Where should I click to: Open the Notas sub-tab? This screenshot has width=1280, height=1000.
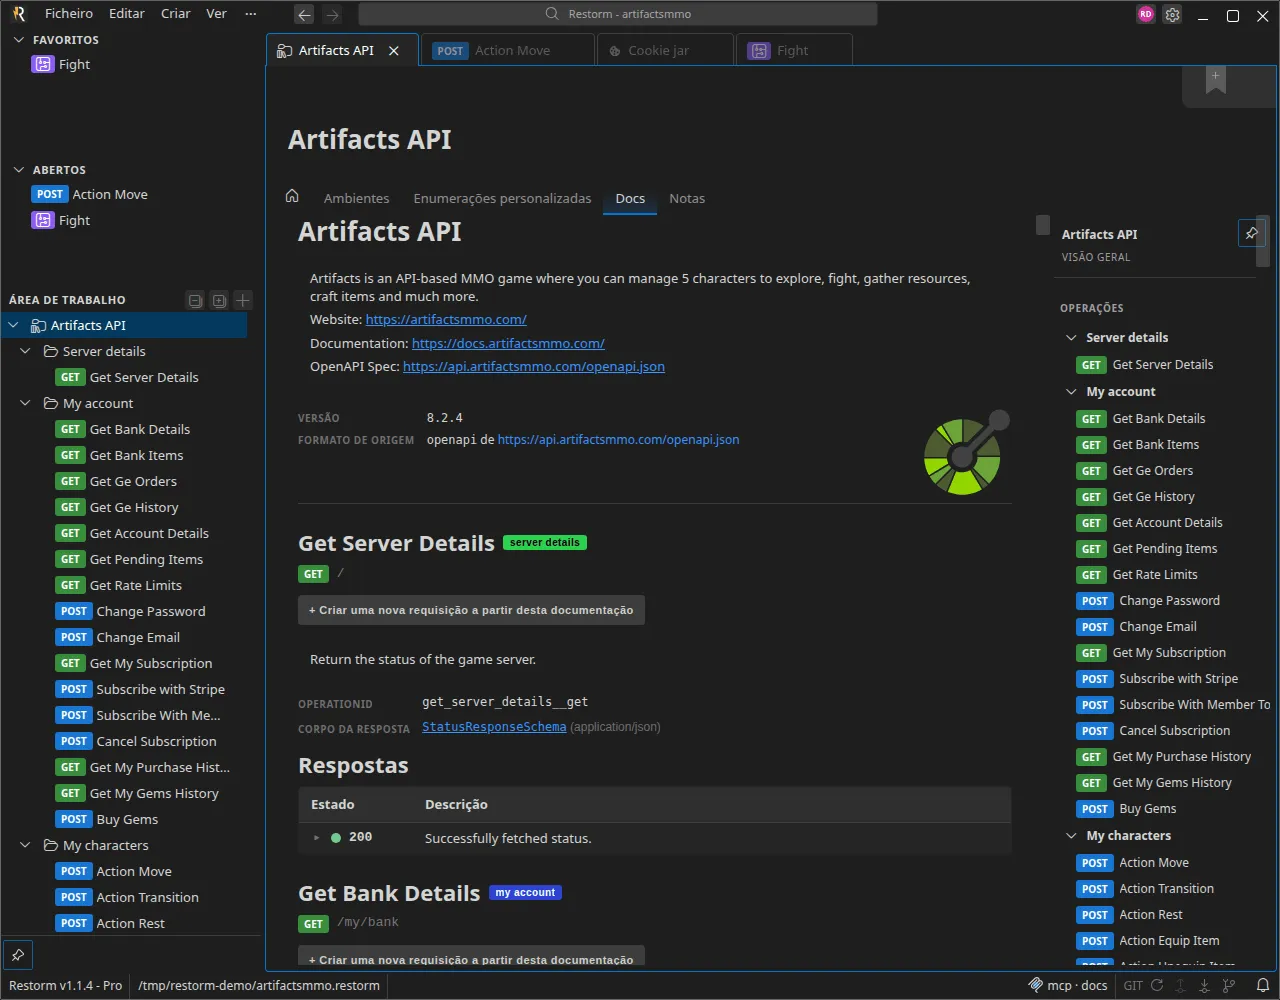point(687,198)
